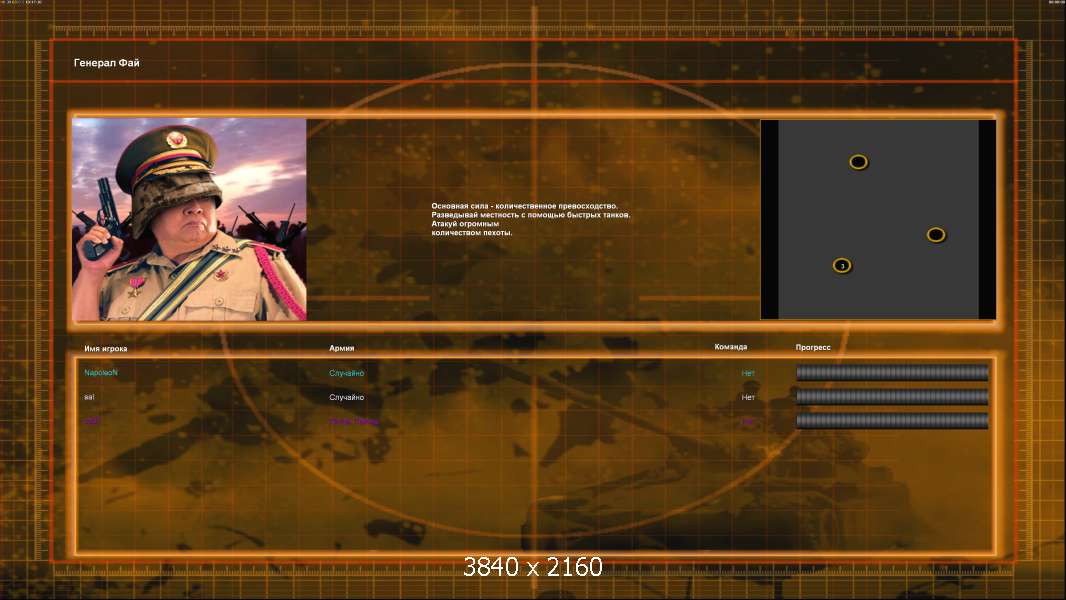The height and width of the screenshot is (600, 1066).
Task: Click the white Нет team value
Action: click(748, 398)
